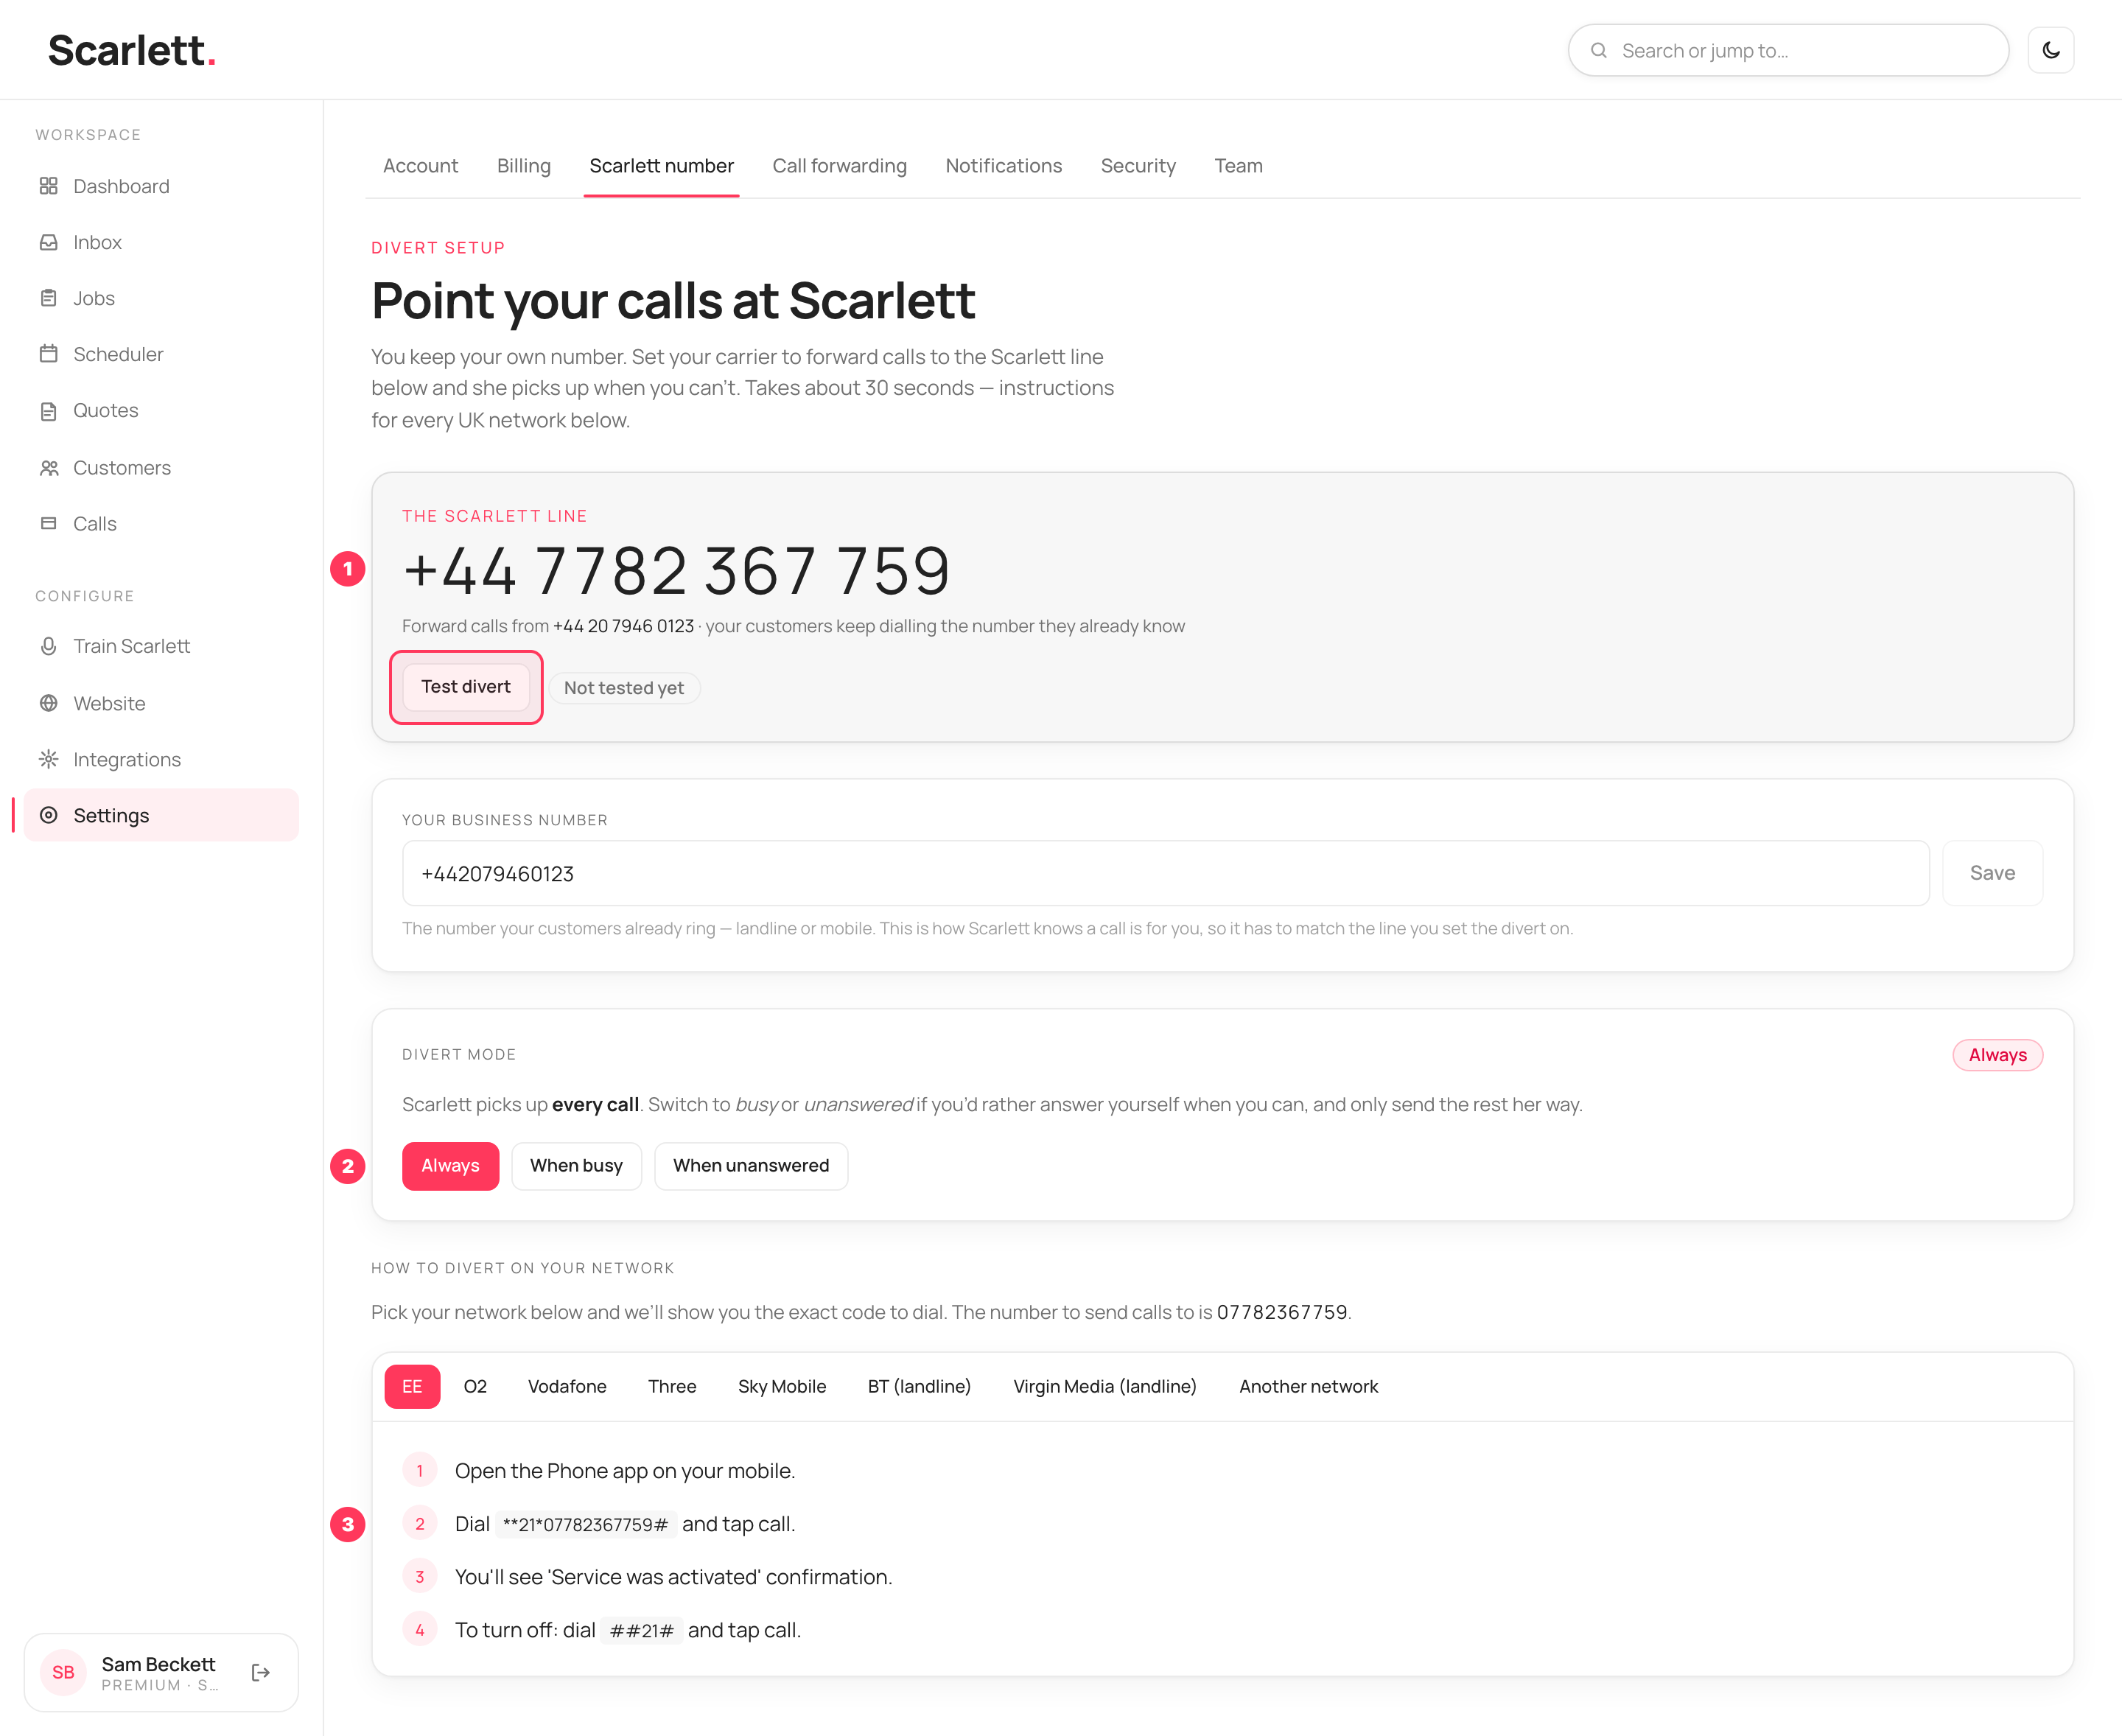Screen dimensions: 2122x1736
Task: Click the Integrations icon
Action: pyautogui.click(x=48, y=759)
